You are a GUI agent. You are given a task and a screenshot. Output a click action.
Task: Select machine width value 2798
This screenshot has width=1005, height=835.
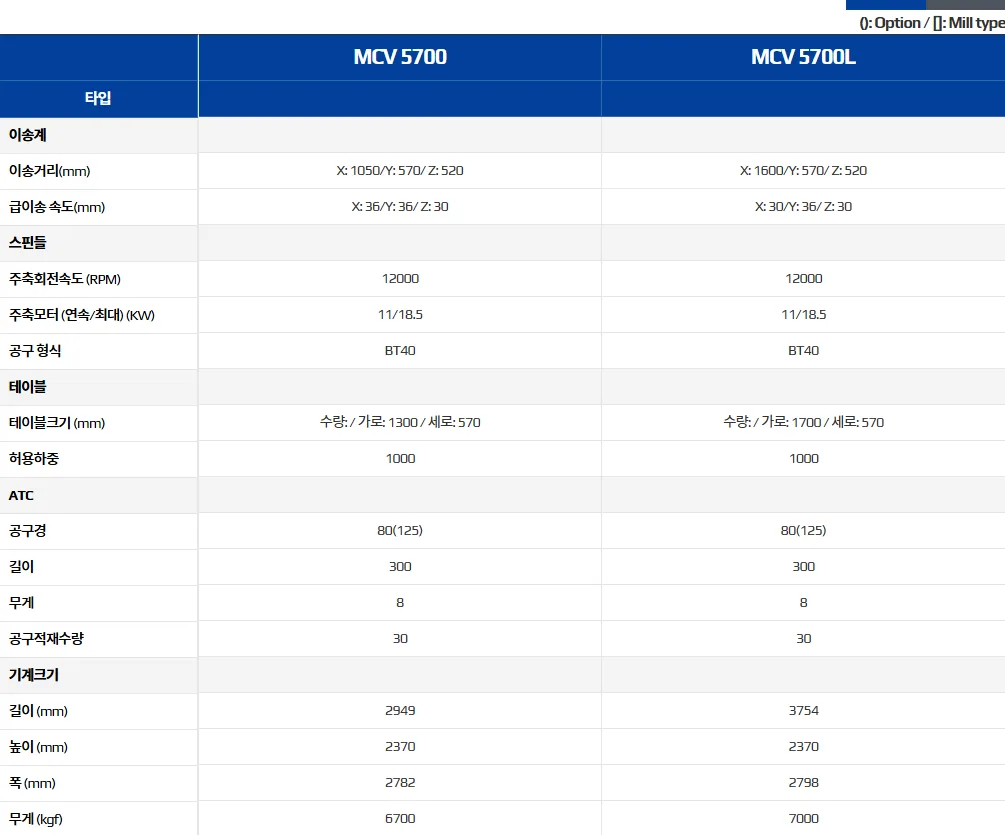coord(803,782)
